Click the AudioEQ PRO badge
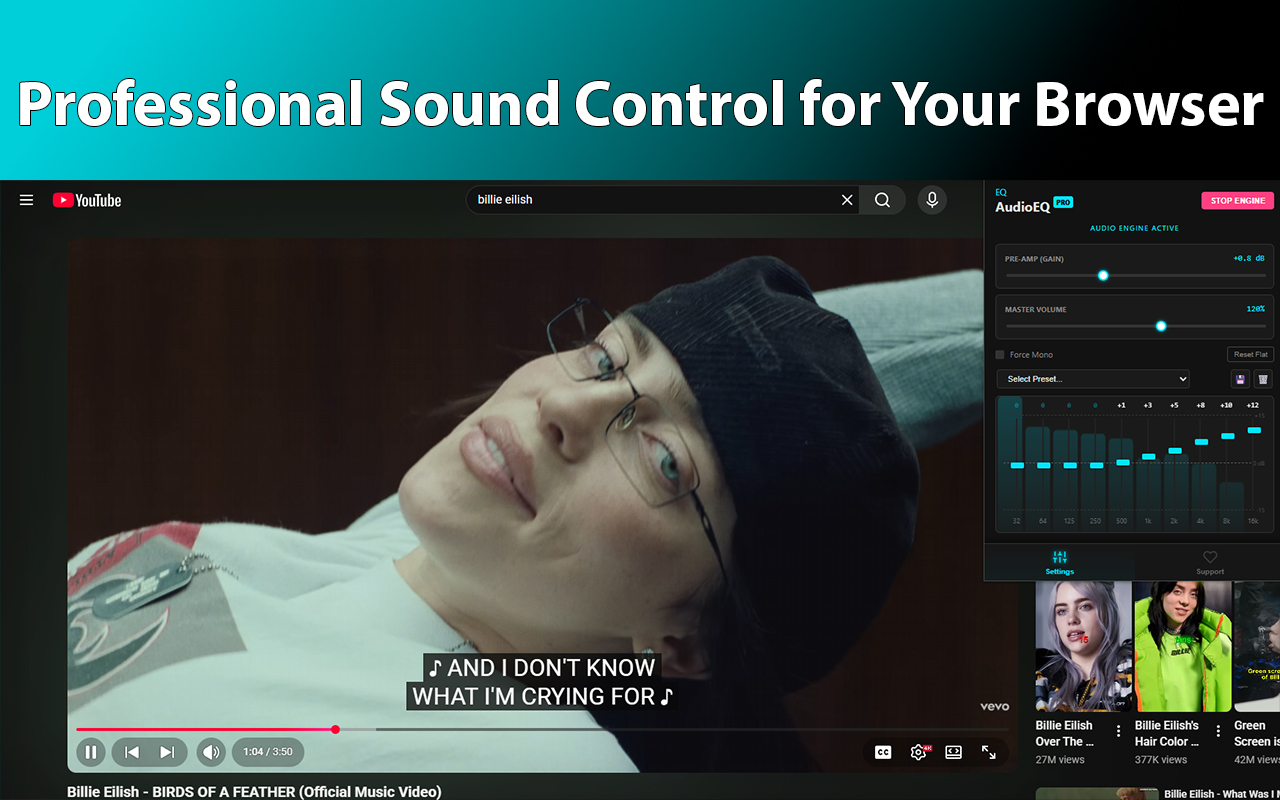 pyautogui.click(x=1063, y=202)
